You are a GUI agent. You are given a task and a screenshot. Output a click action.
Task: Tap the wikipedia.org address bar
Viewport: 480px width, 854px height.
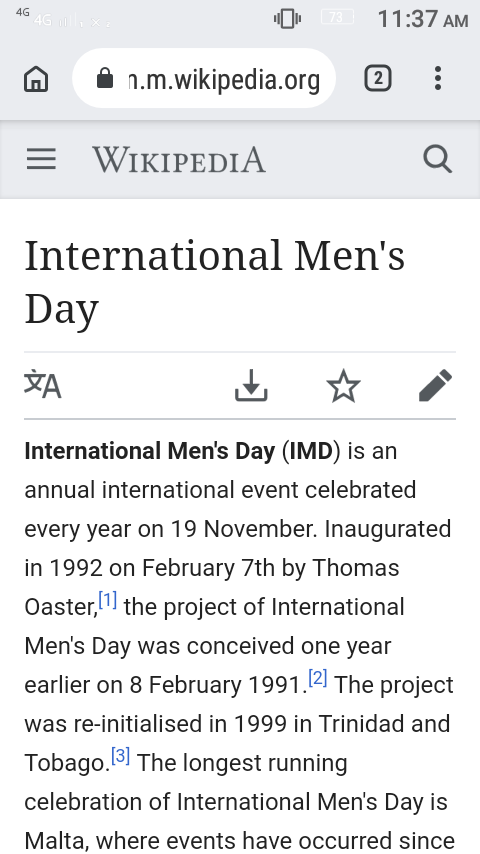(204, 78)
